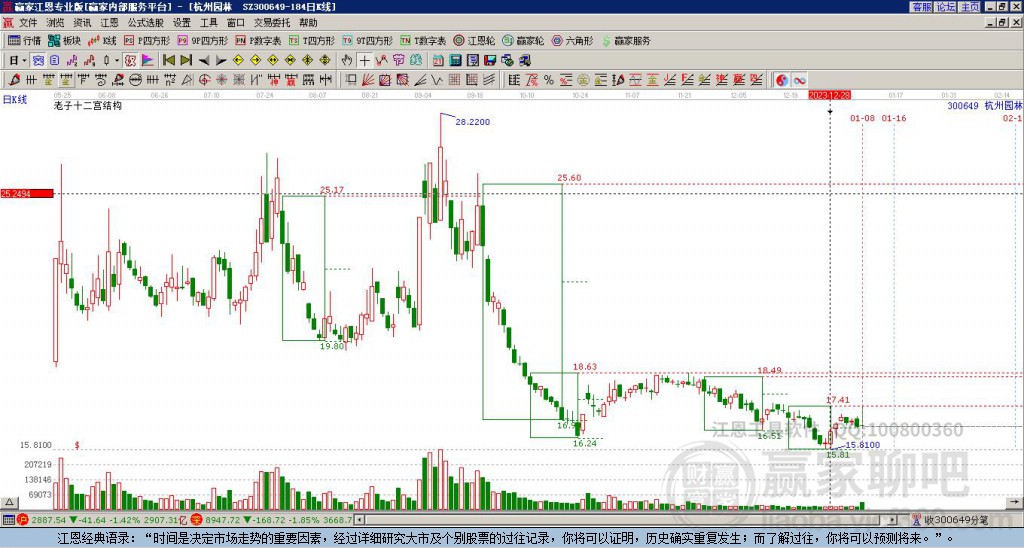Screen dimensions: 1024x548
Task: Switch to K线 chart view
Action: tap(102, 40)
